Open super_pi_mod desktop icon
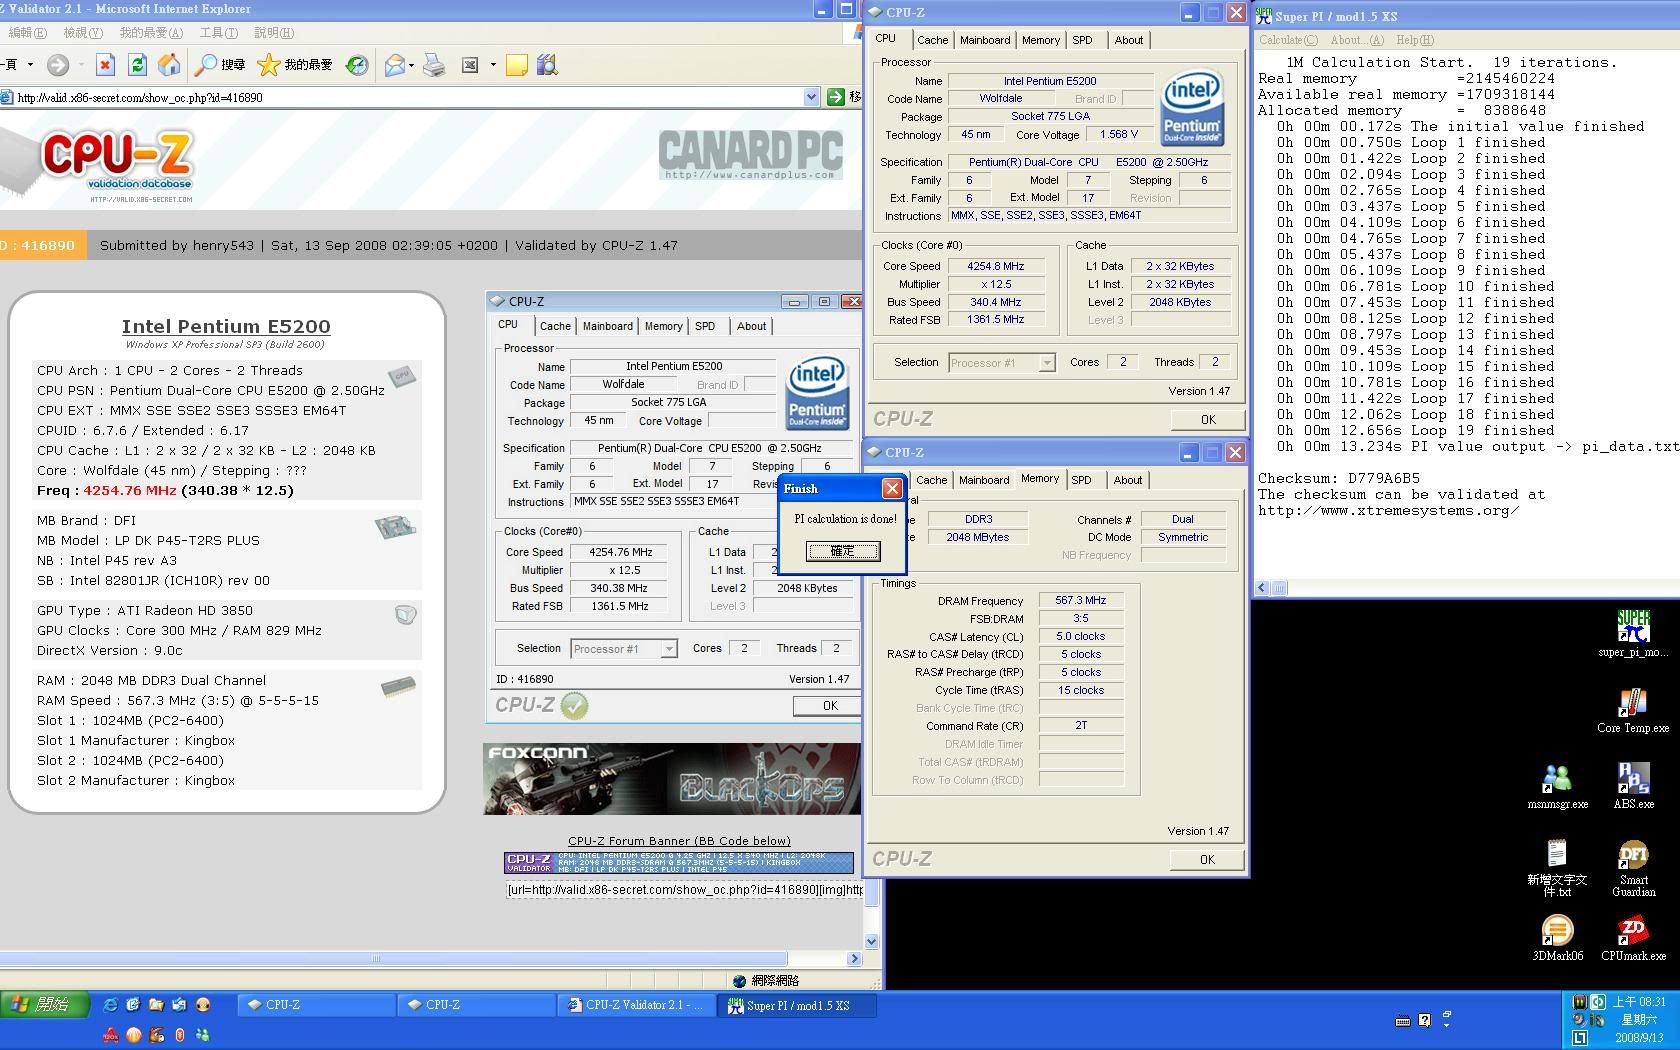1680x1050 pixels. [1633, 634]
